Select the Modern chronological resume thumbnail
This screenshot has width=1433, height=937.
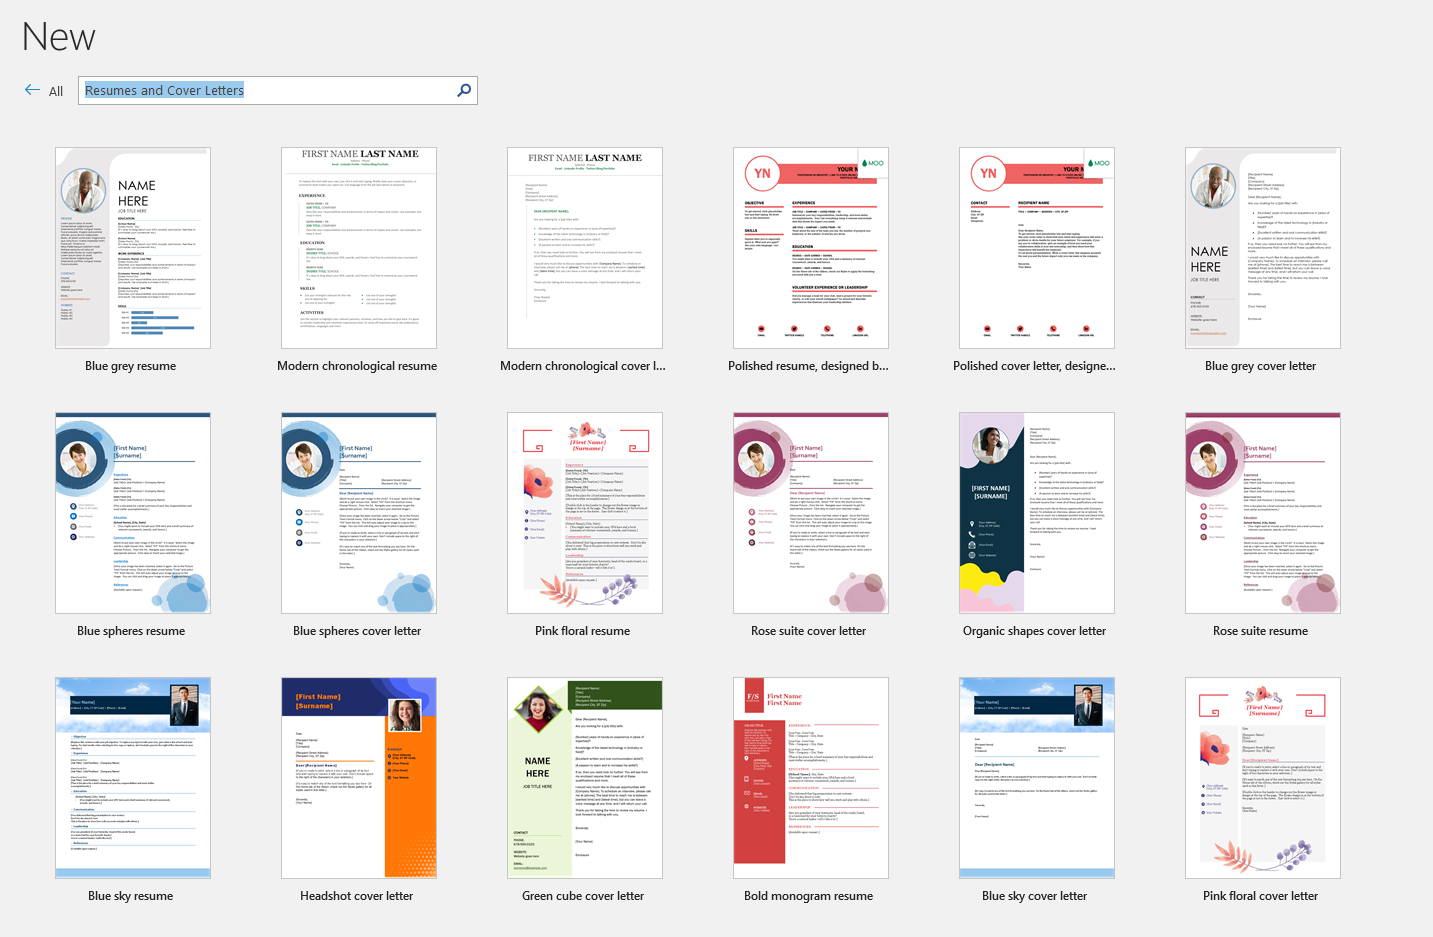[359, 248]
